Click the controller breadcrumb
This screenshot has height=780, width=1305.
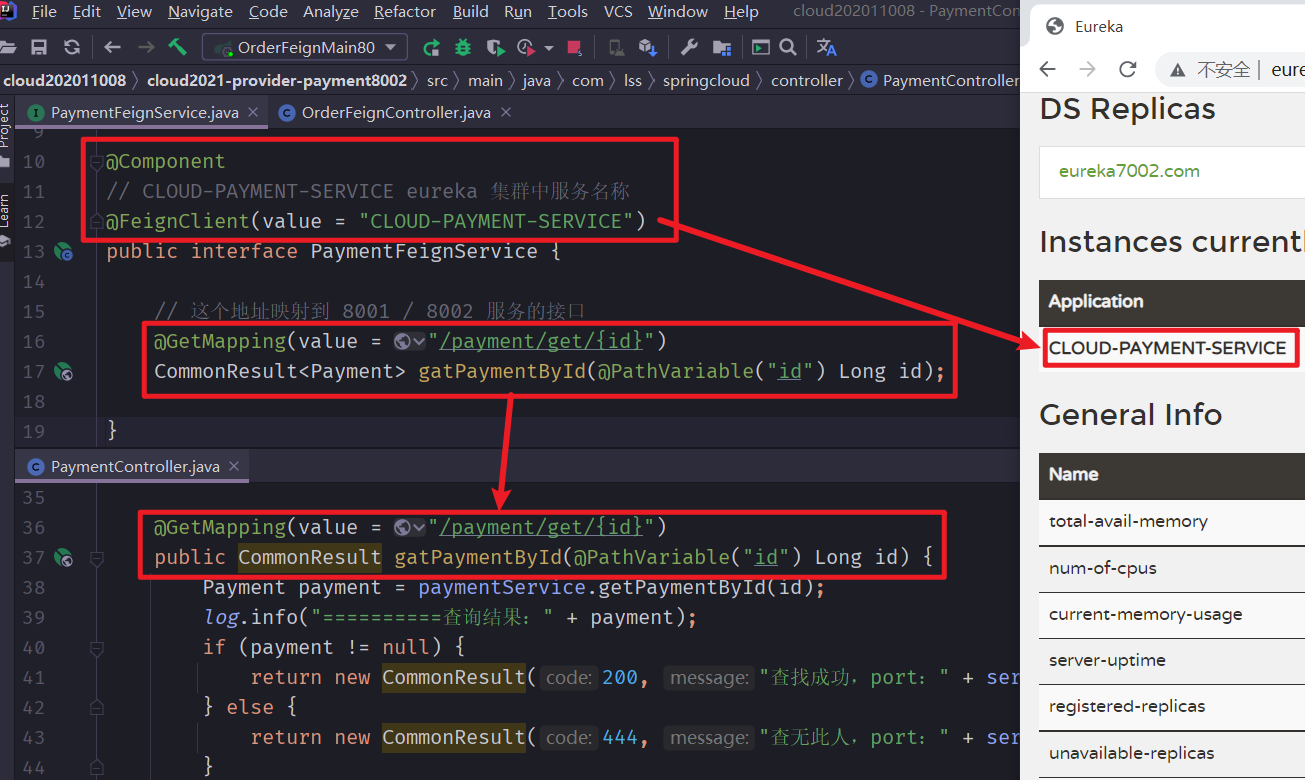click(807, 81)
